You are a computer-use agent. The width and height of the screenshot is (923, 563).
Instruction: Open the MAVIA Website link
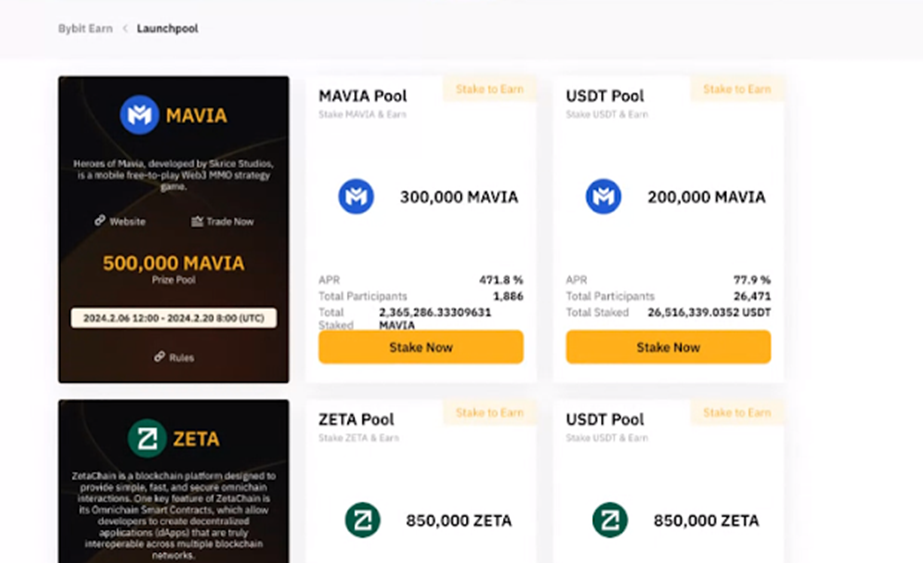(x=127, y=221)
